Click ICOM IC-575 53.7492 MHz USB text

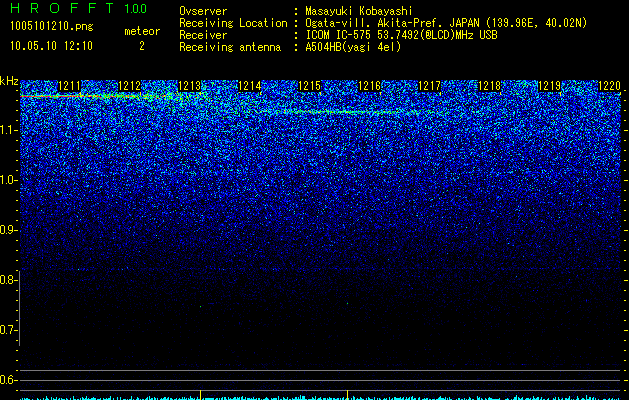pyautogui.click(x=401, y=35)
